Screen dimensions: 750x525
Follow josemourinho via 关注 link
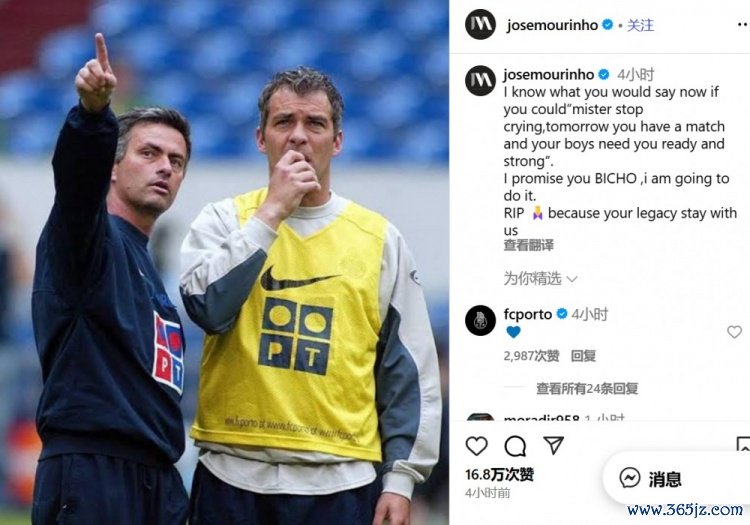[x=640, y=25]
